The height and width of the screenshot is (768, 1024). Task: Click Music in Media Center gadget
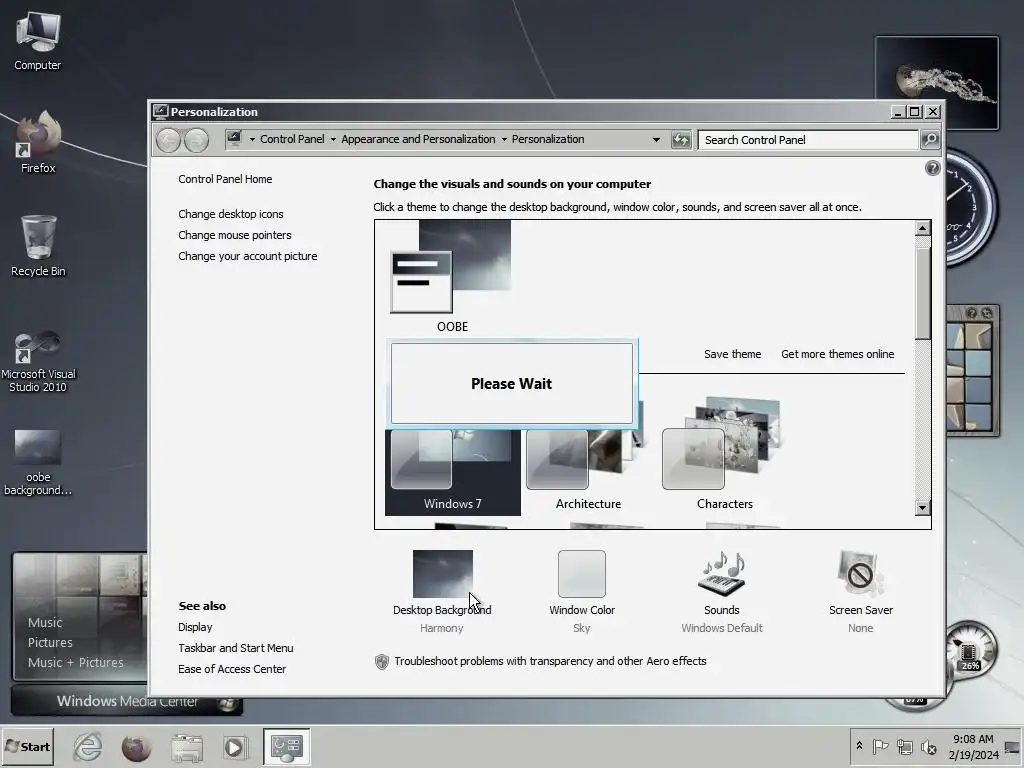pos(45,622)
